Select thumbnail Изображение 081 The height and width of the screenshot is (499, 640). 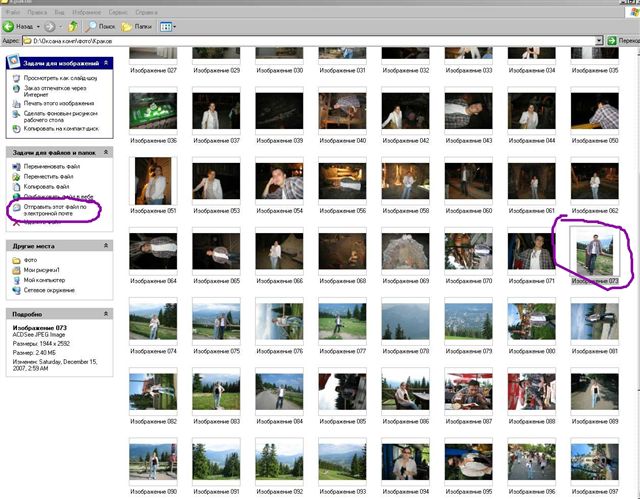tap(595, 321)
